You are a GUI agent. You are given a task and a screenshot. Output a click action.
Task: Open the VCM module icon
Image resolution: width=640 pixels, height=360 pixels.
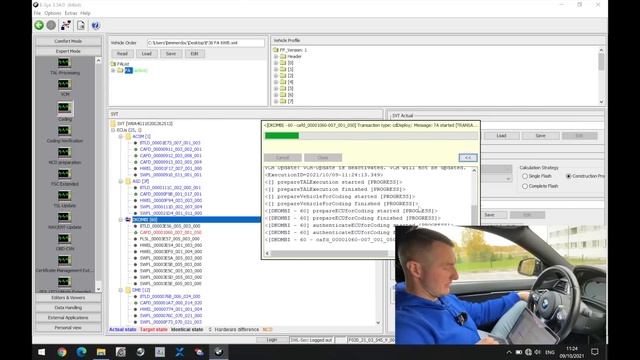coord(64,84)
